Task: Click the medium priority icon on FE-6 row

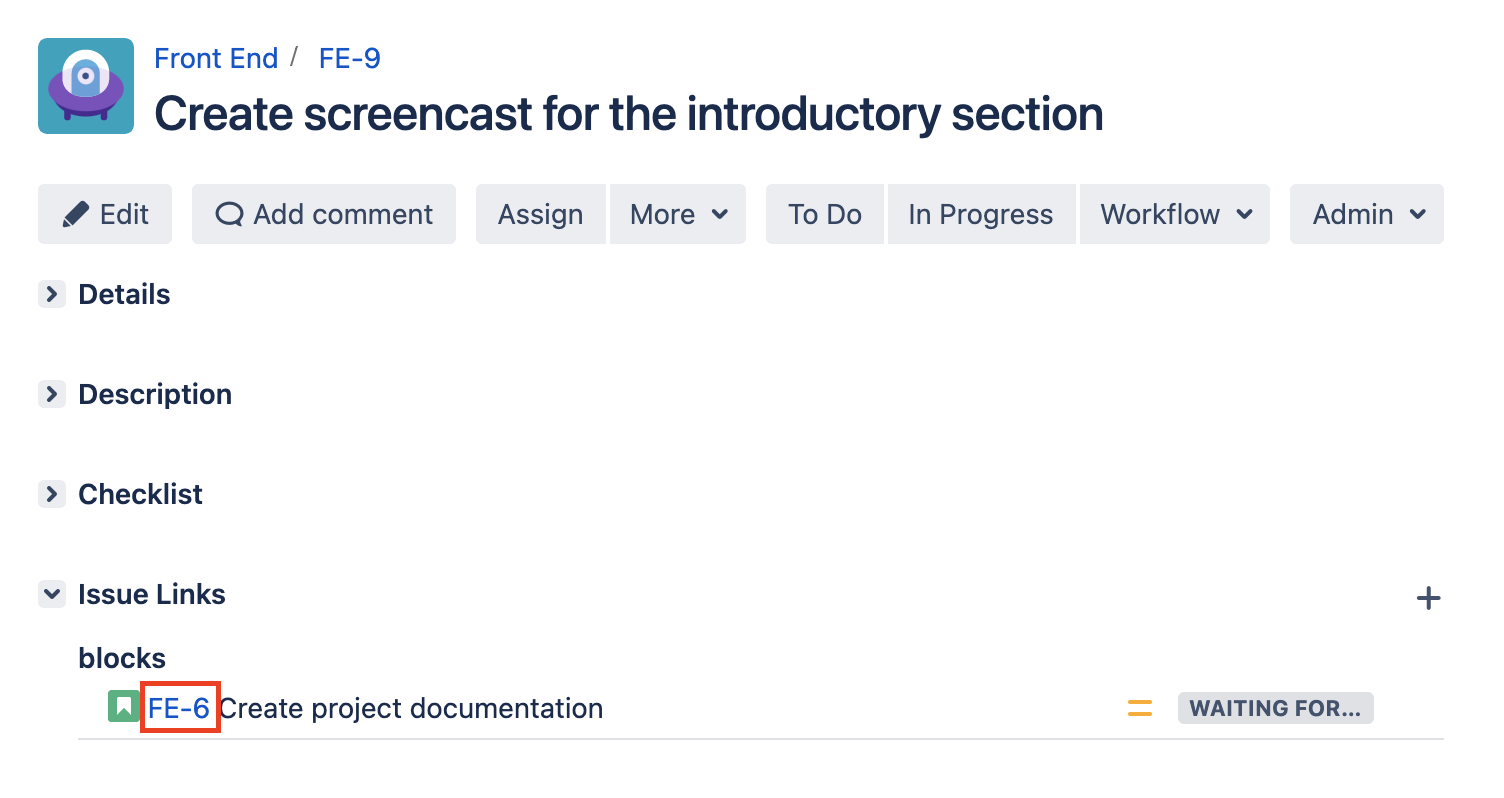Action: [x=1140, y=709]
